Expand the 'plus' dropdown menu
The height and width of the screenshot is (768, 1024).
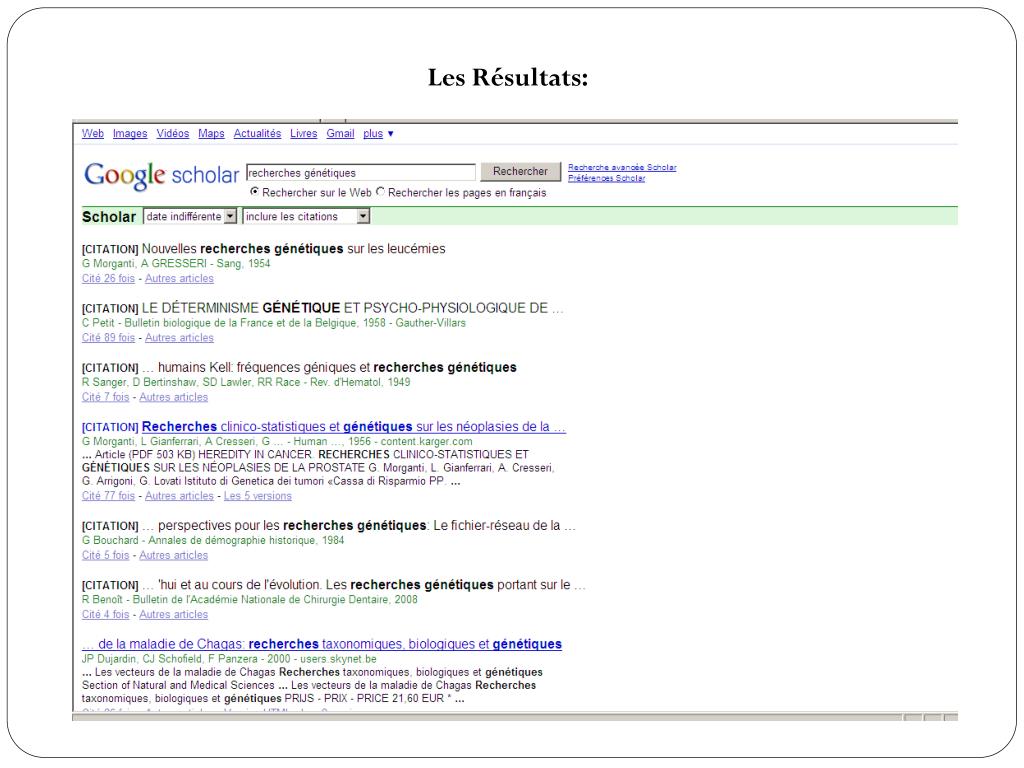(x=378, y=133)
